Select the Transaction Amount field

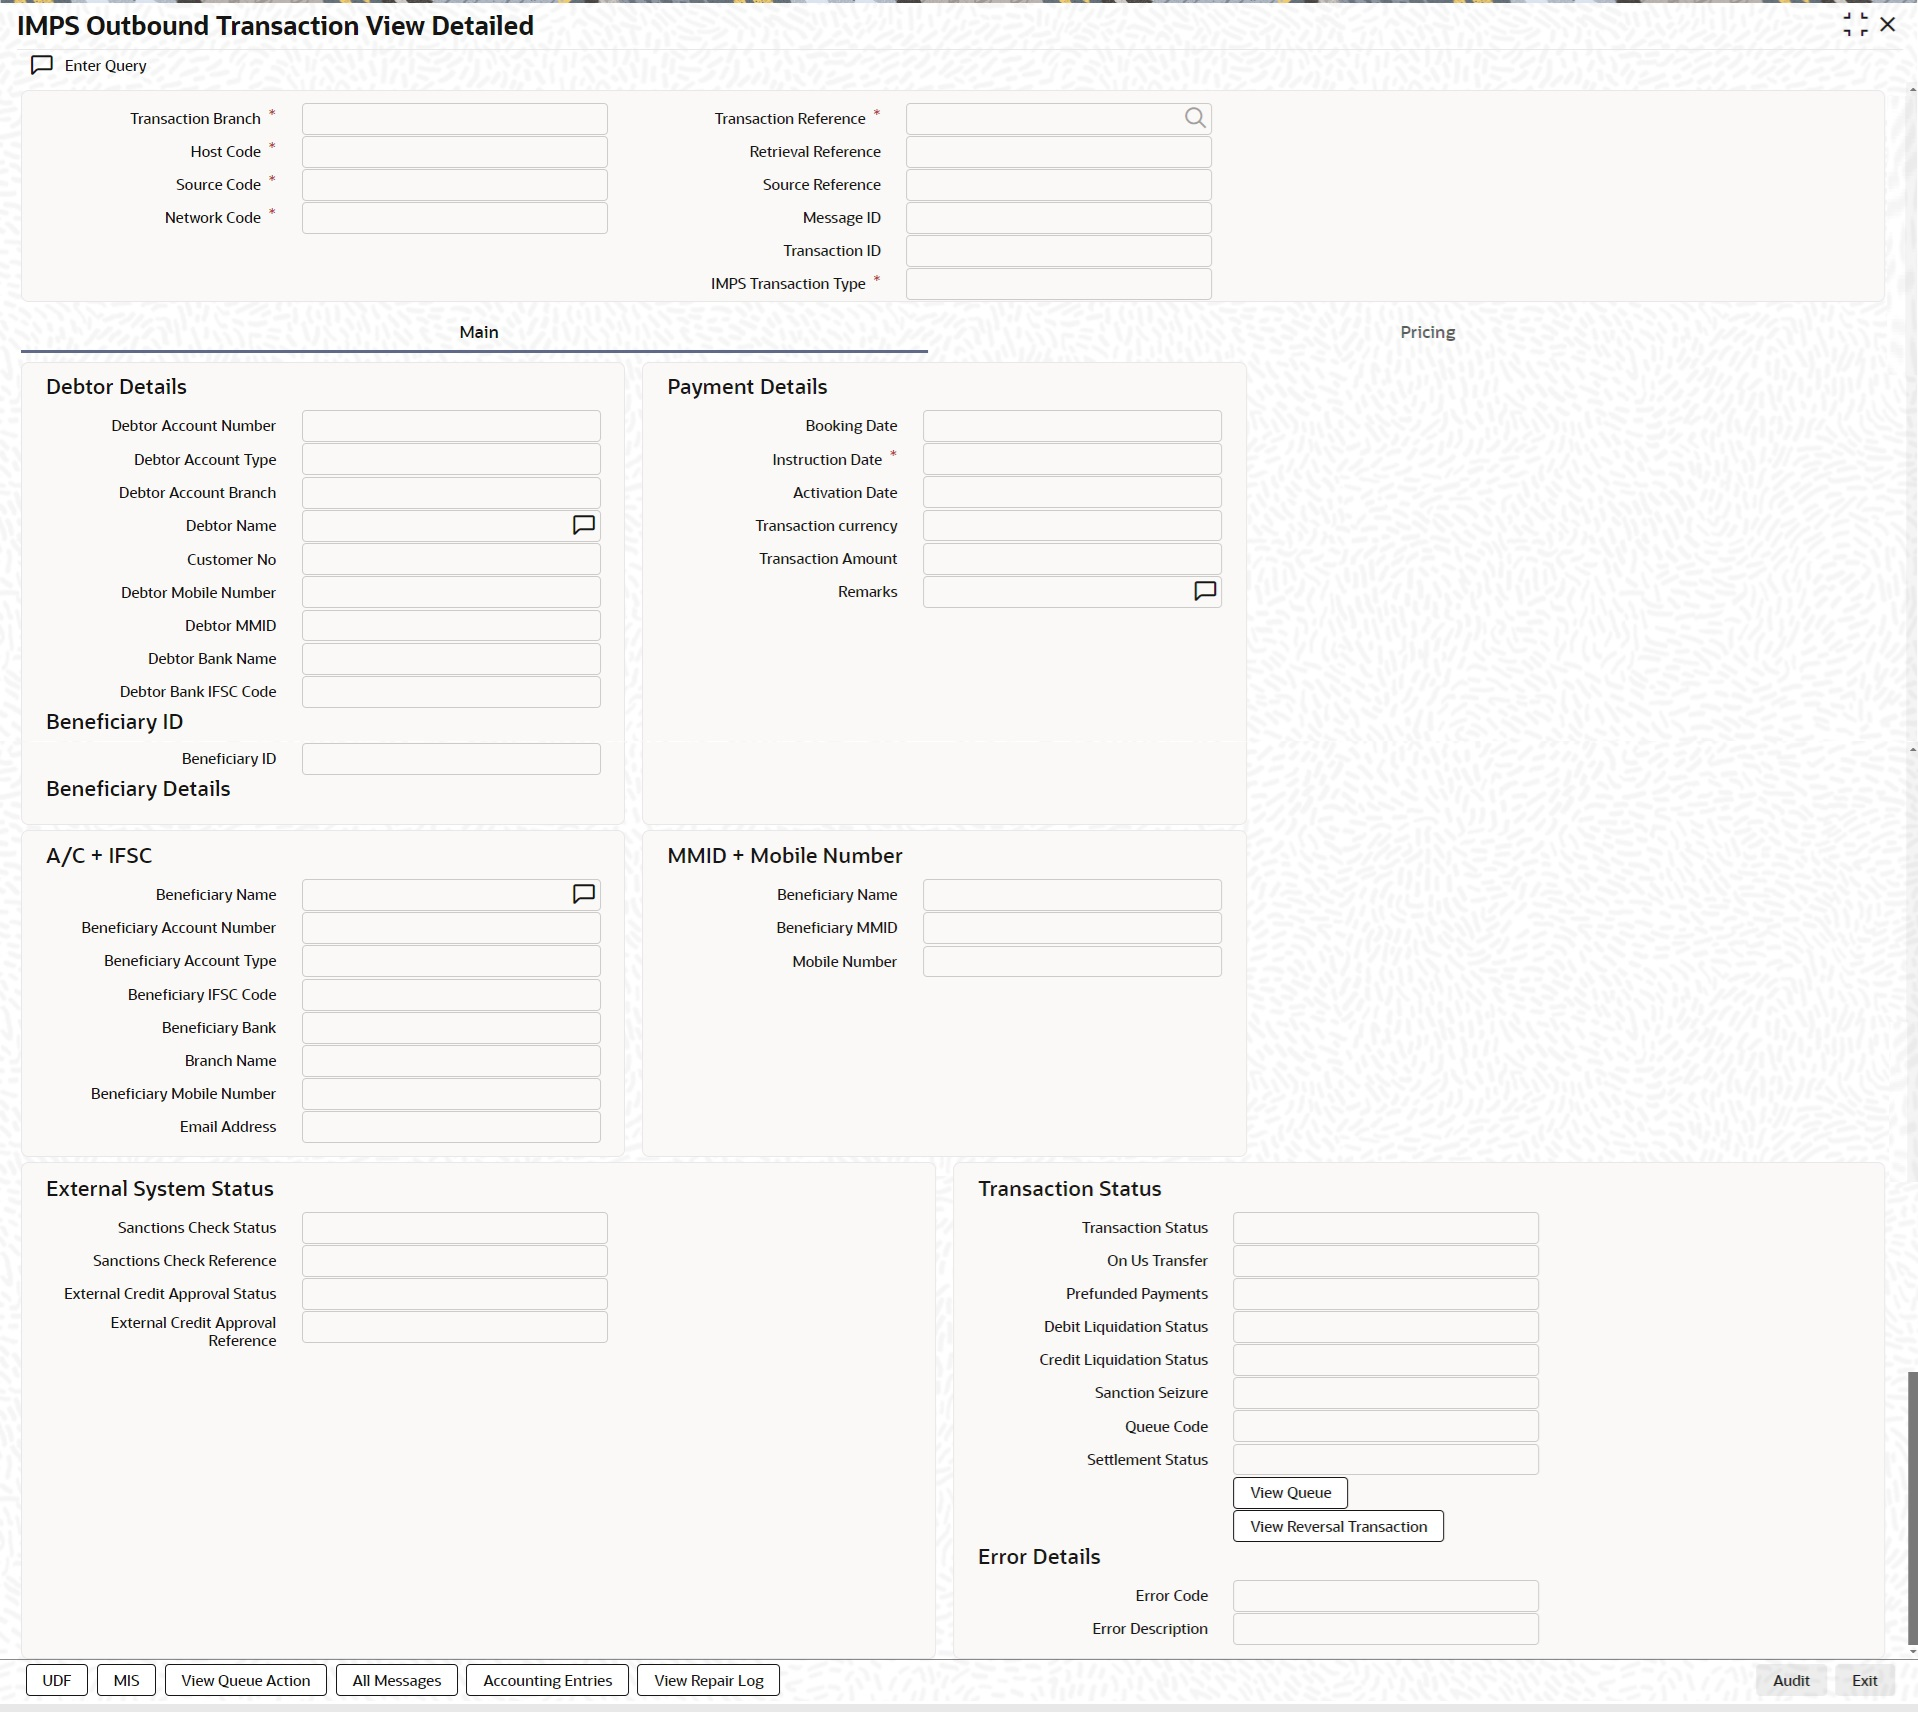pos(1072,559)
